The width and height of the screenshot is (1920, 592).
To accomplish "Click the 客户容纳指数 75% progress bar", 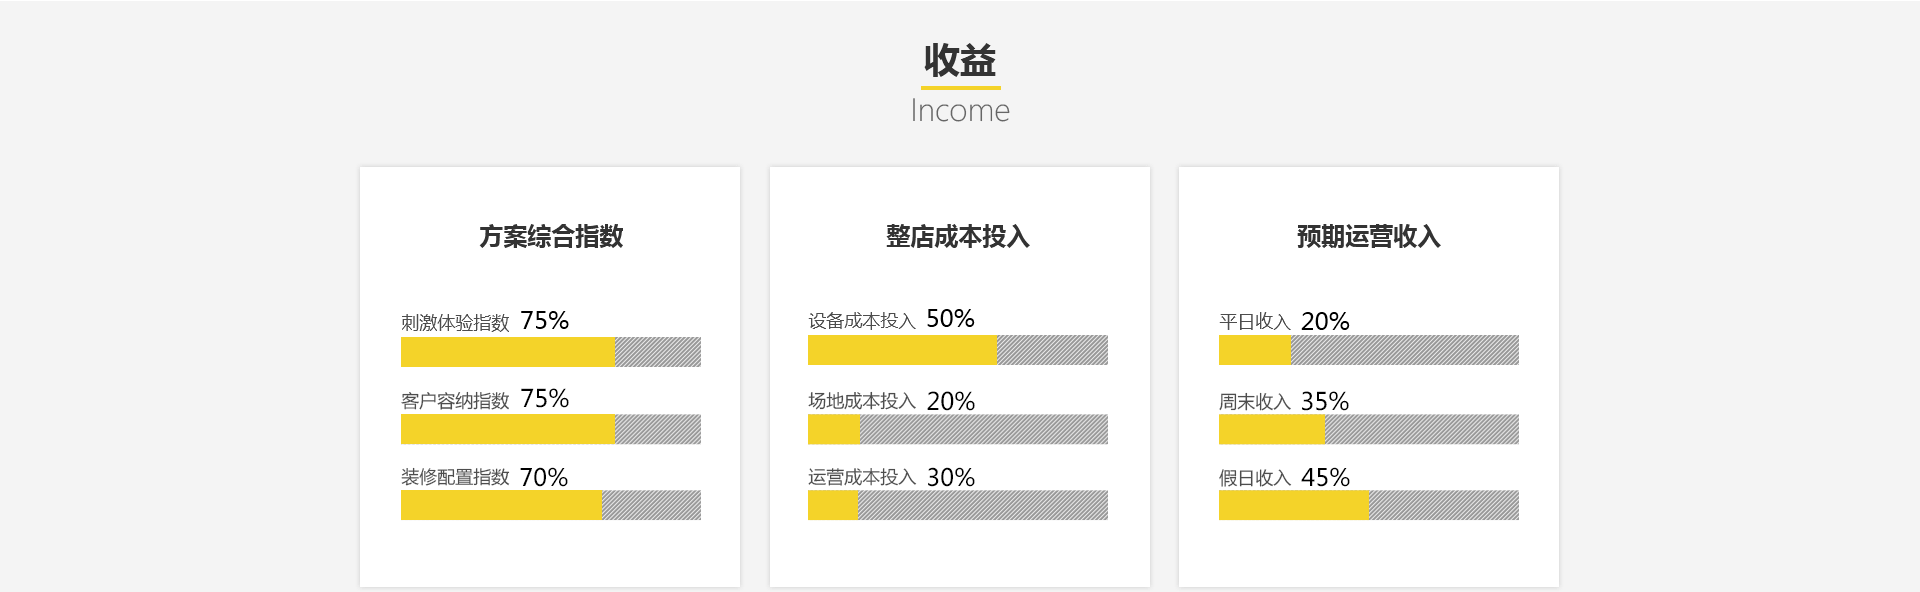I will pyautogui.click(x=551, y=429).
